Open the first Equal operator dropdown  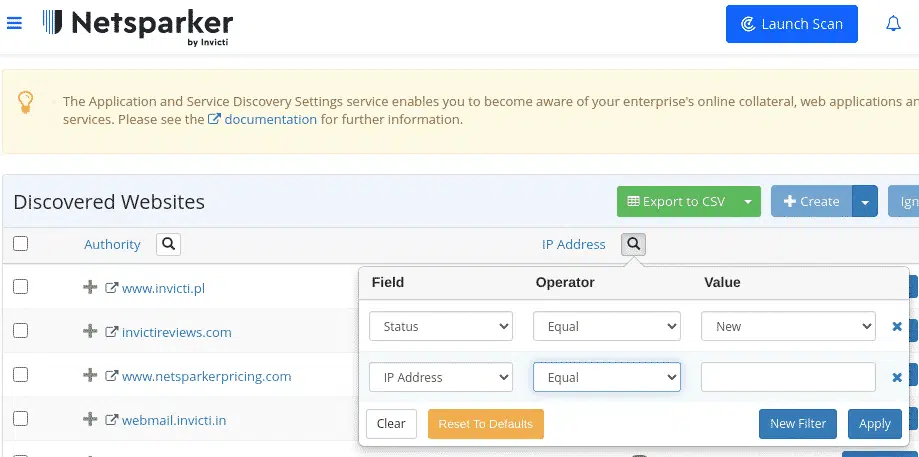point(607,326)
